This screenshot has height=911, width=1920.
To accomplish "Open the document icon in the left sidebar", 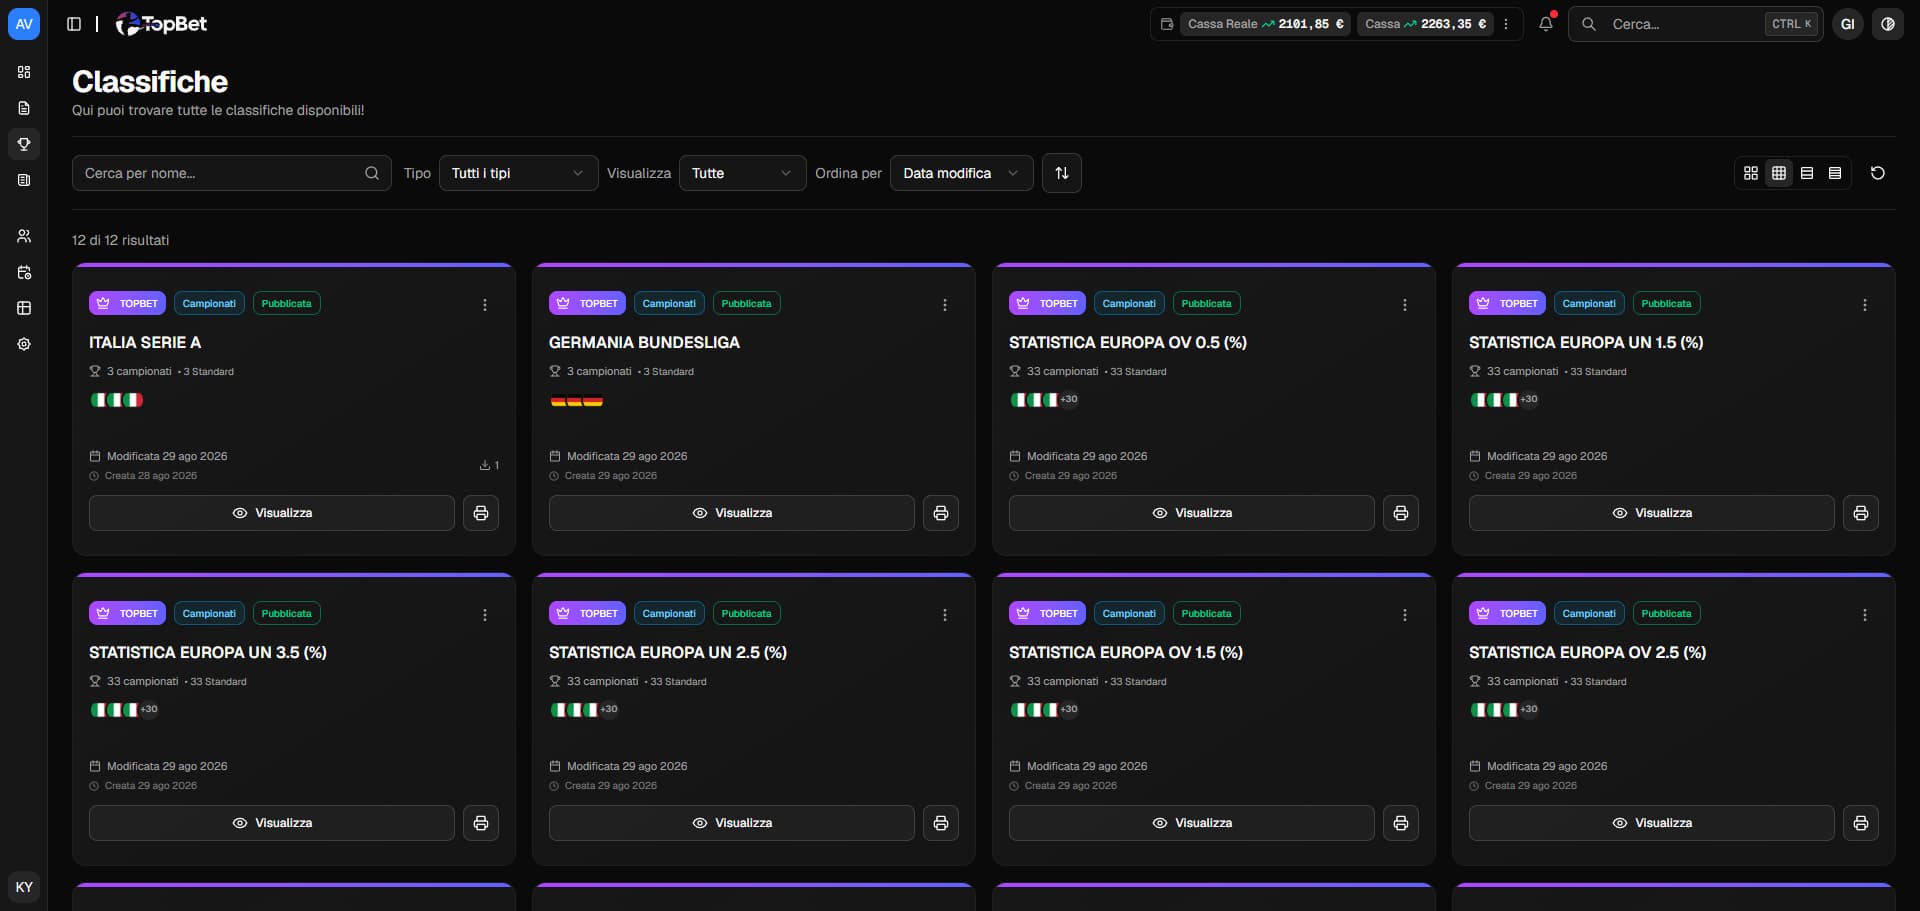I will point(24,108).
